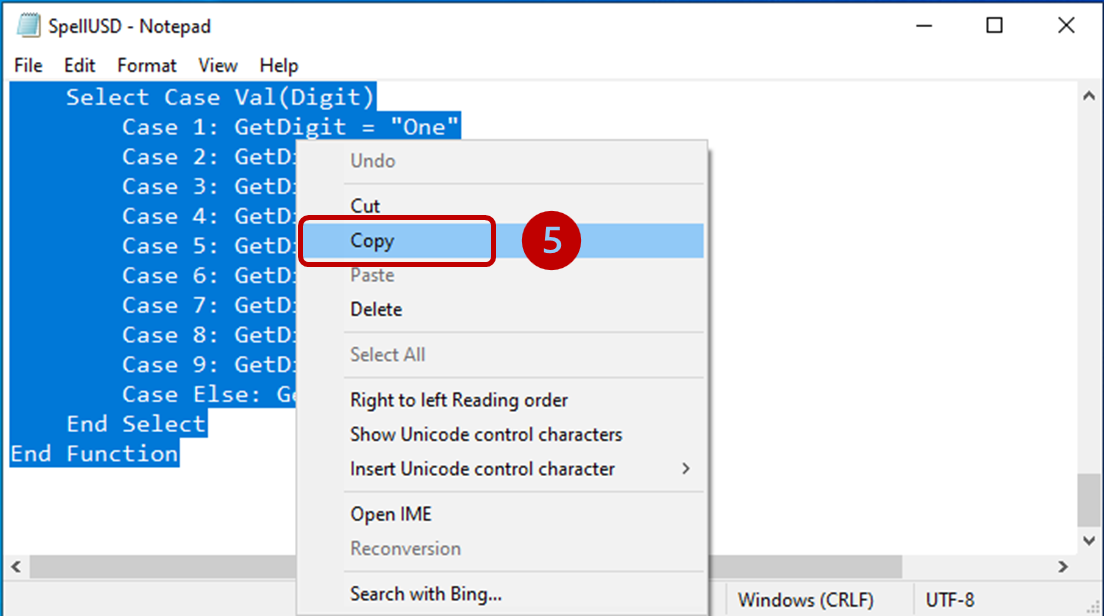1104x616 pixels.
Task: Enable Right to left Reading order
Action: tap(458, 399)
